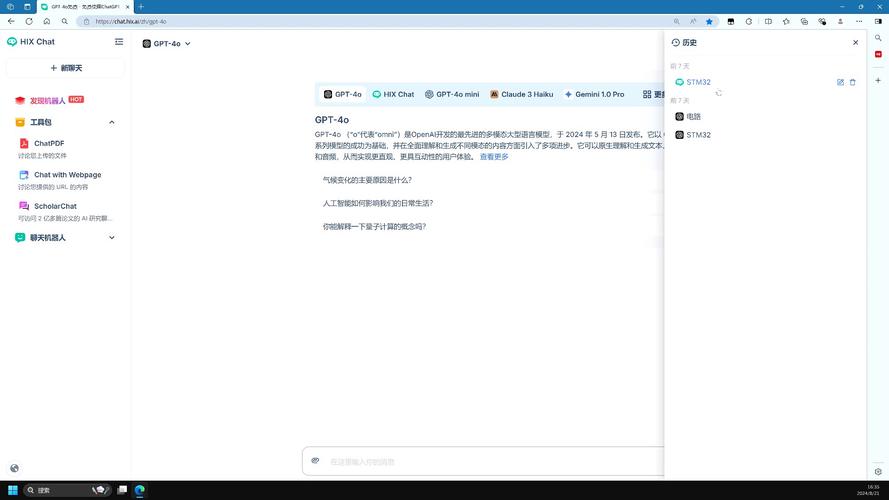Select GPT-4o mini model tab

coord(452,95)
